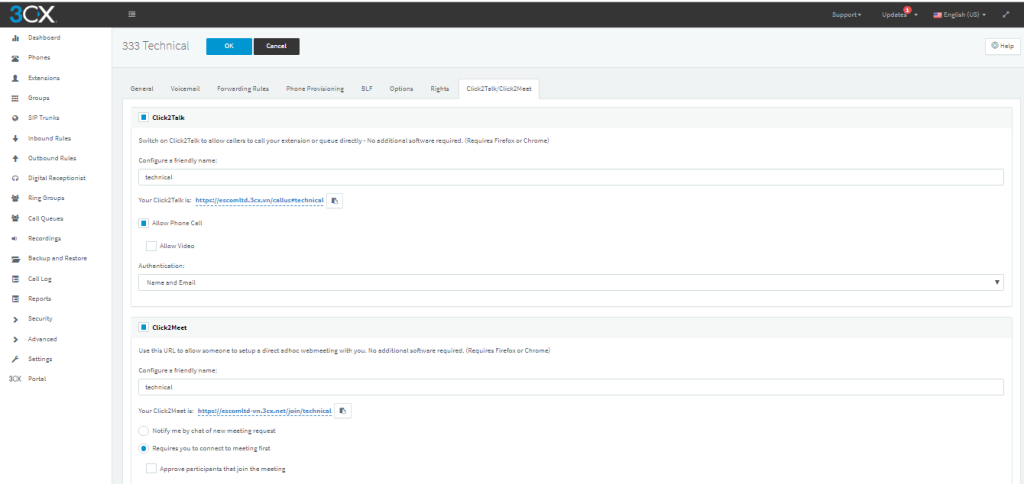This screenshot has height=484, width=1024.
Task: Toggle the hamburger menu icon
Action: [132, 14]
